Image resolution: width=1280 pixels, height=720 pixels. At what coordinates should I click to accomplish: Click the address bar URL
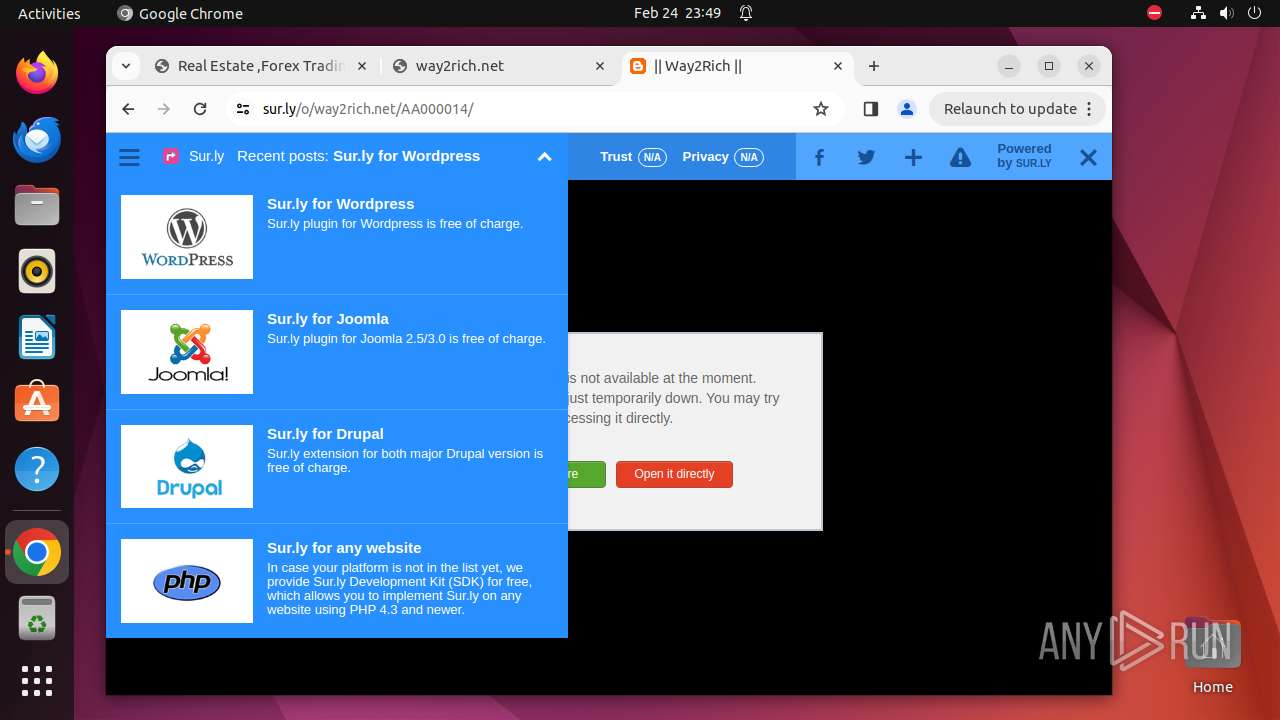point(368,109)
